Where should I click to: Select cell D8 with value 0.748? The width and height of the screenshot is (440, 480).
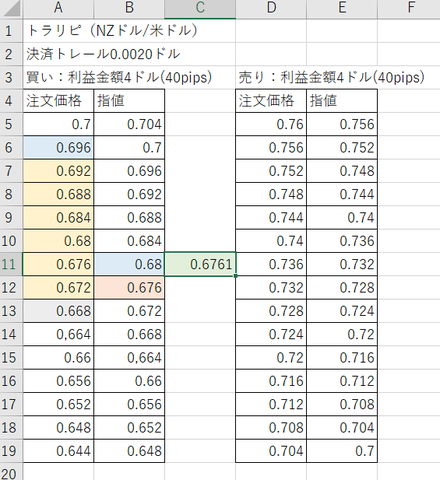pyautogui.click(x=271, y=194)
